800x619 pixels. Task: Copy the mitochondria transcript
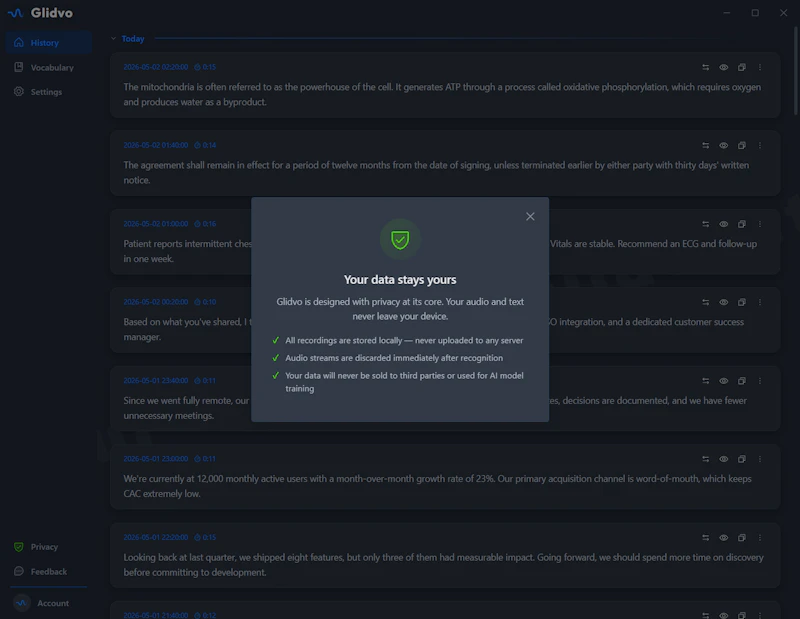pos(742,67)
